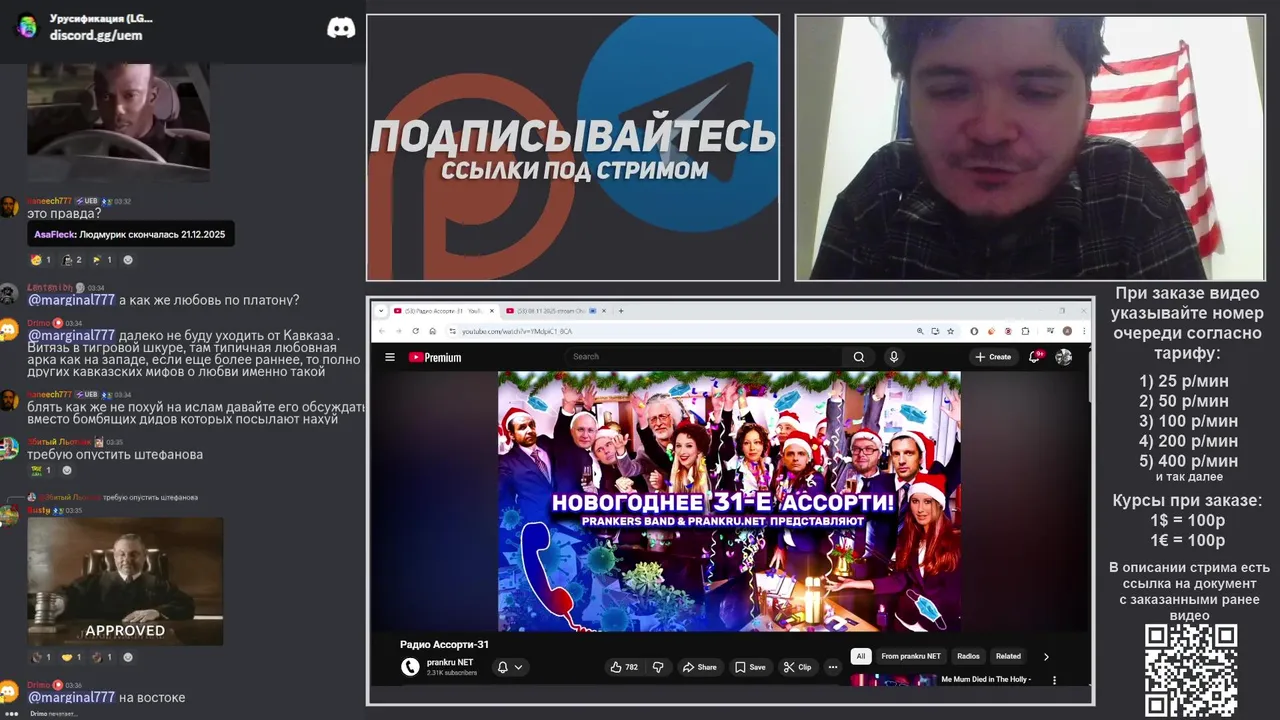This screenshot has height=720, width=1280.
Task: Open the browser extensions puzzle icon
Action: pos(1025,331)
